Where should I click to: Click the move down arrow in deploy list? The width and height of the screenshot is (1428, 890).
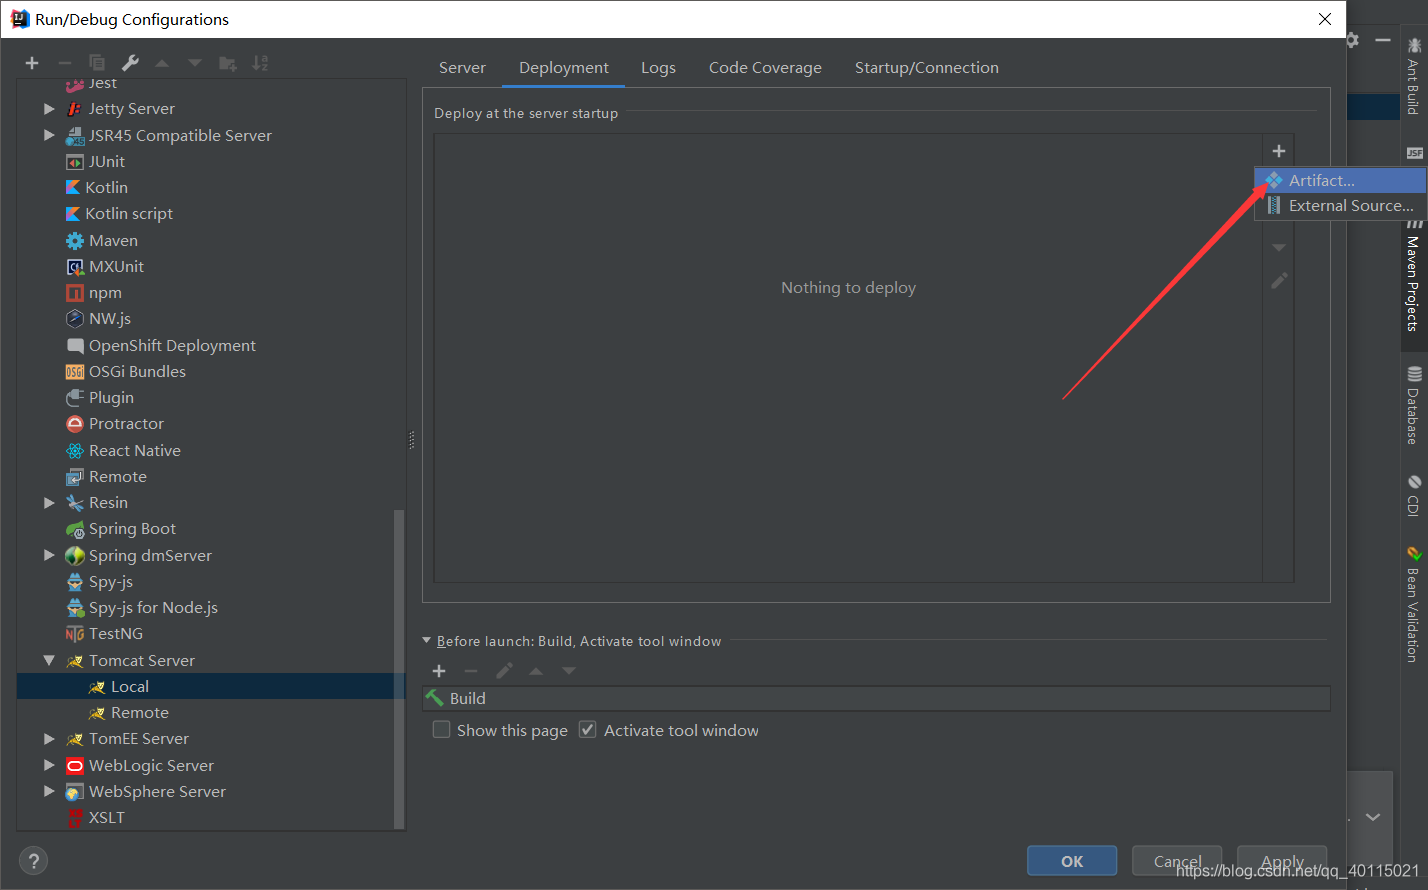pos(1279,248)
